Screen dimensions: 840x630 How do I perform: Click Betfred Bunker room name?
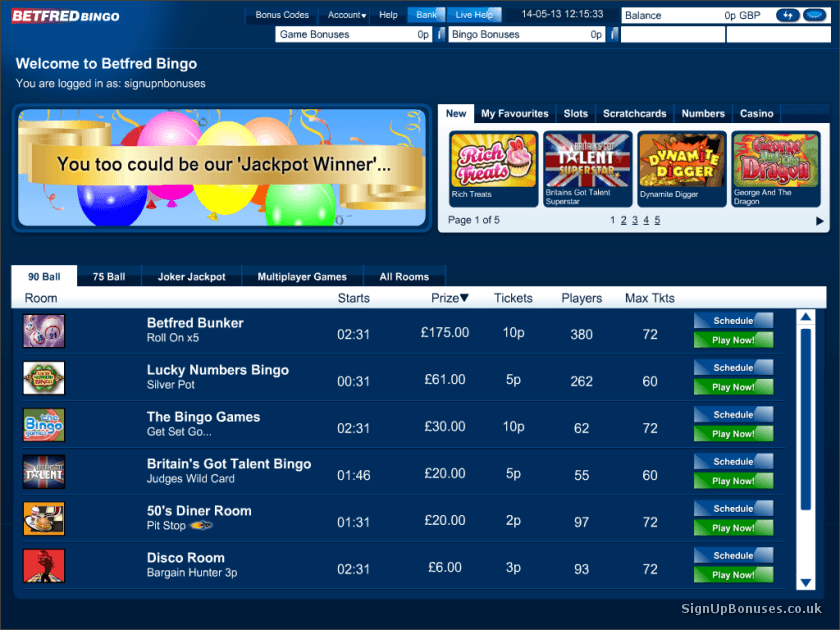pos(195,322)
